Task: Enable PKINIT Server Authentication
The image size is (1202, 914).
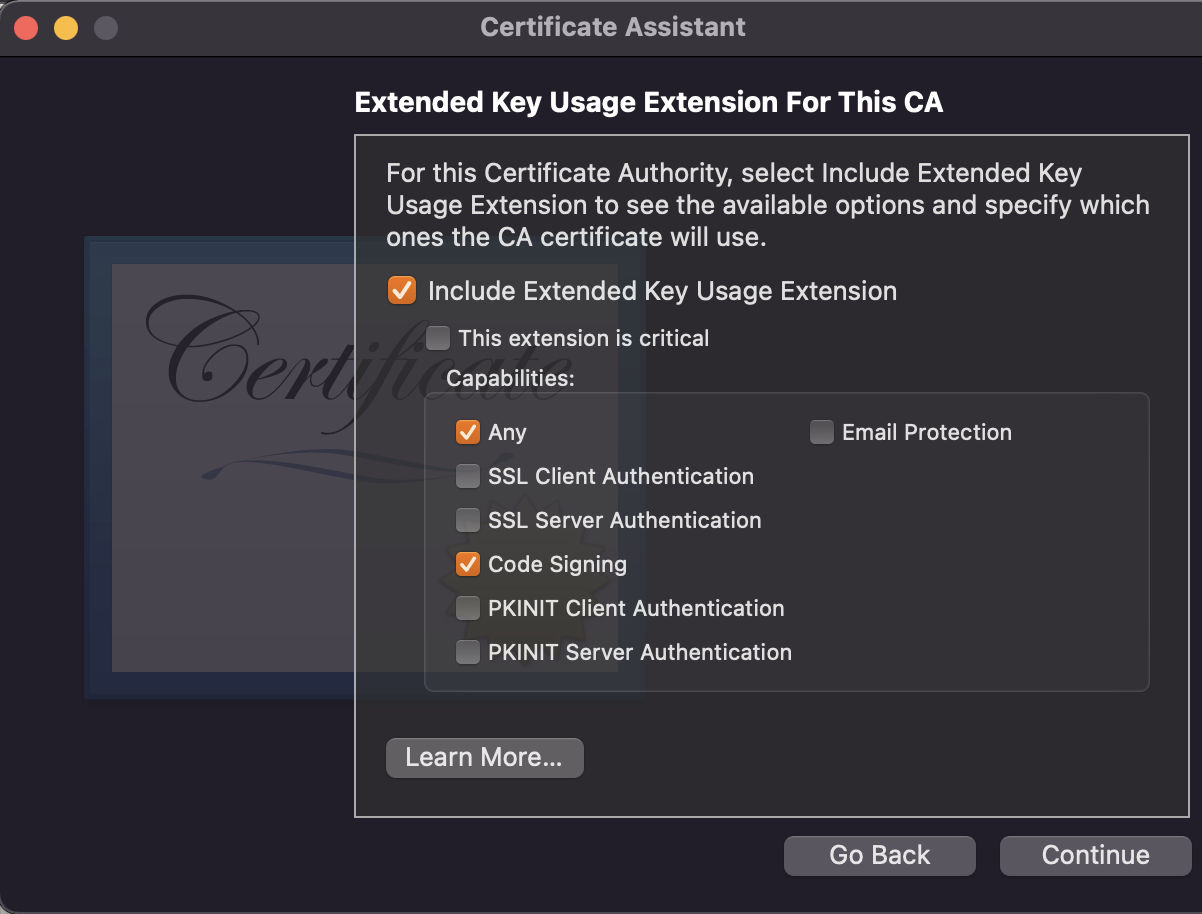Action: tap(467, 652)
